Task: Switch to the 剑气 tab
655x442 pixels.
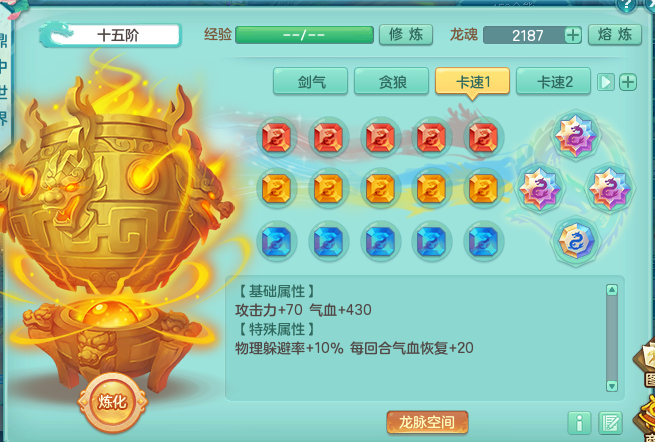Action: 310,81
